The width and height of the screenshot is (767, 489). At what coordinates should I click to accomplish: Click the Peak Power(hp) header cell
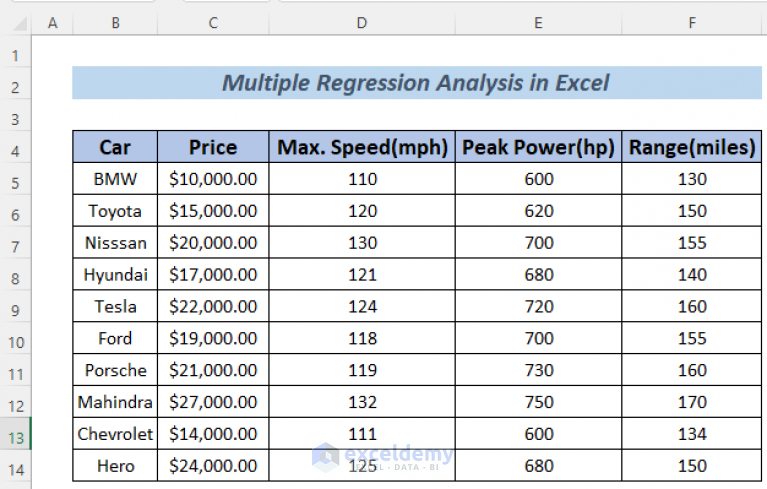click(x=539, y=147)
